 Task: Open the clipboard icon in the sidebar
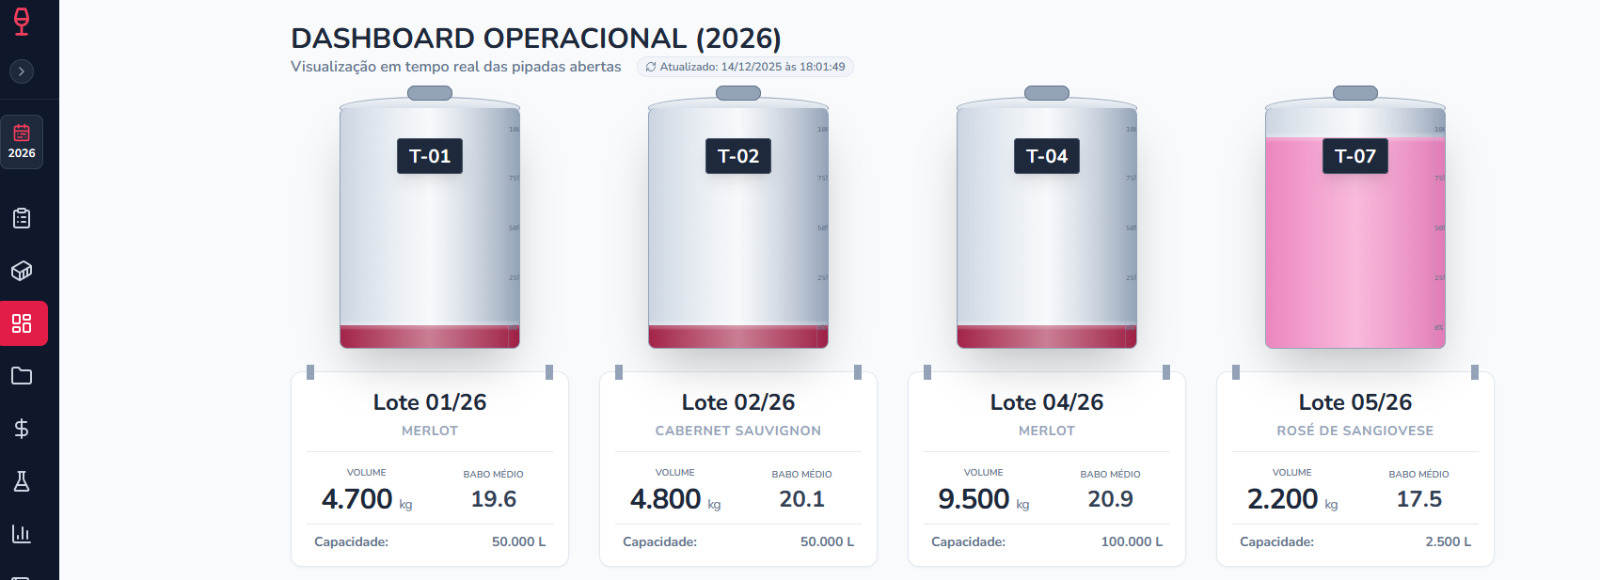point(23,217)
